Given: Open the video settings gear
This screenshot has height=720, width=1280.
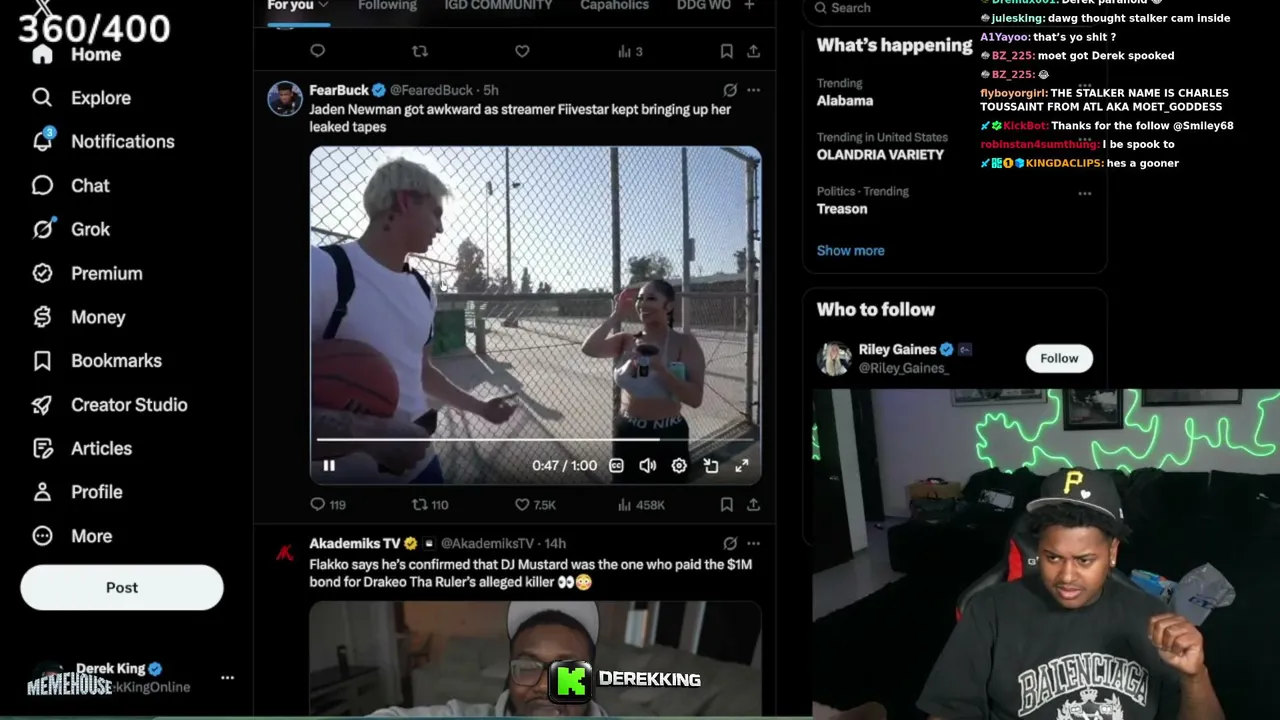Looking at the screenshot, I should [679, 466].
